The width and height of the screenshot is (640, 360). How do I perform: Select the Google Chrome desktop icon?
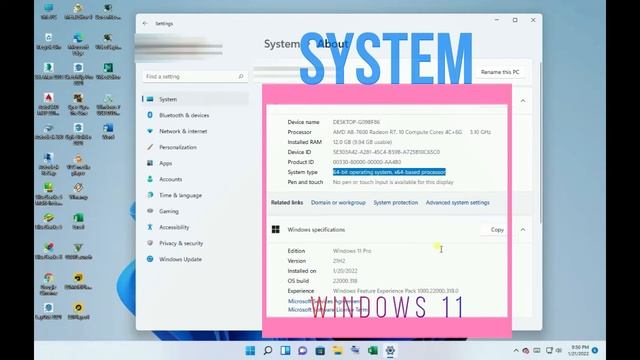point(49,284)
